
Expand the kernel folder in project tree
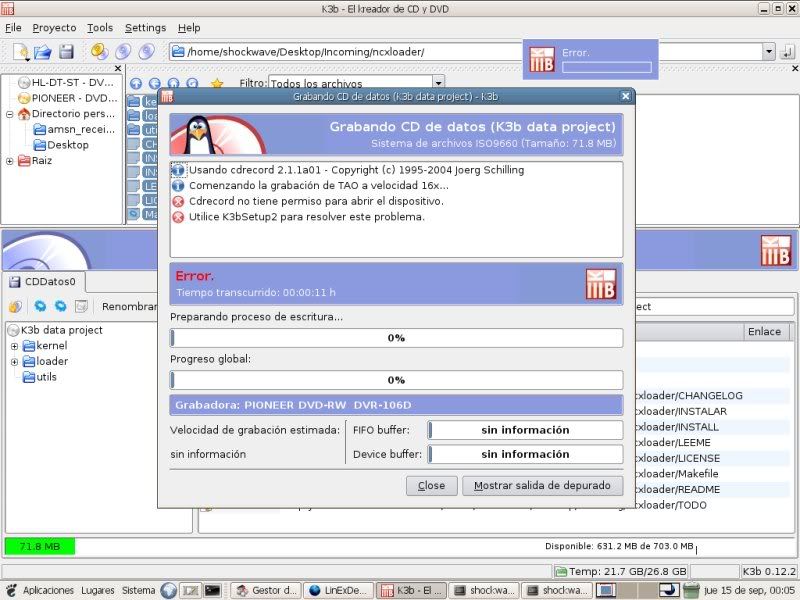coord(15,346)
